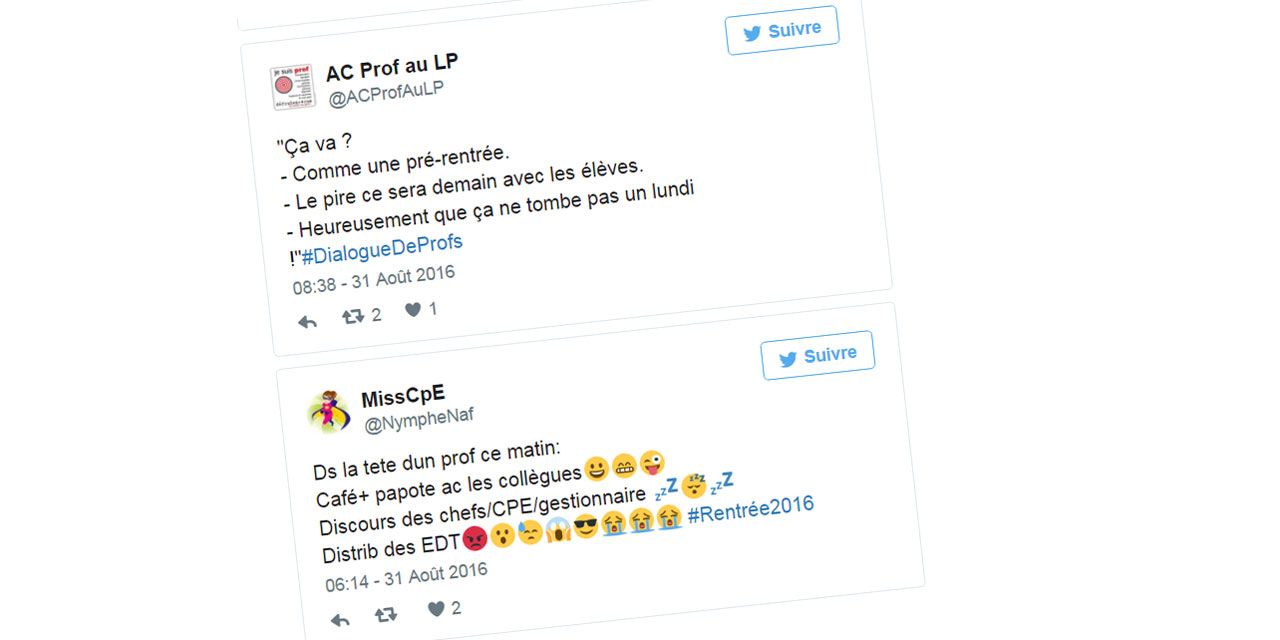This screenshot has width=1280, height=640.
Task: Open the 06:14 - 31 Août 2016 timestamp
Action: pos(406,576)
